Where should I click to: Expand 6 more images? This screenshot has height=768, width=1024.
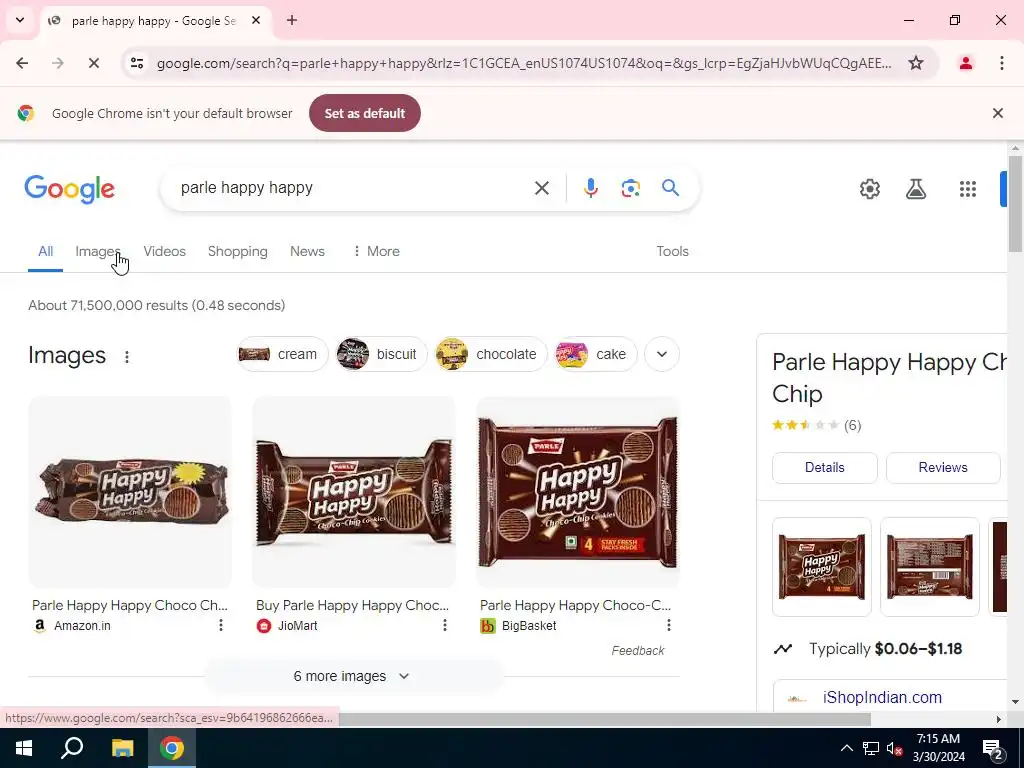coord(352,676)
